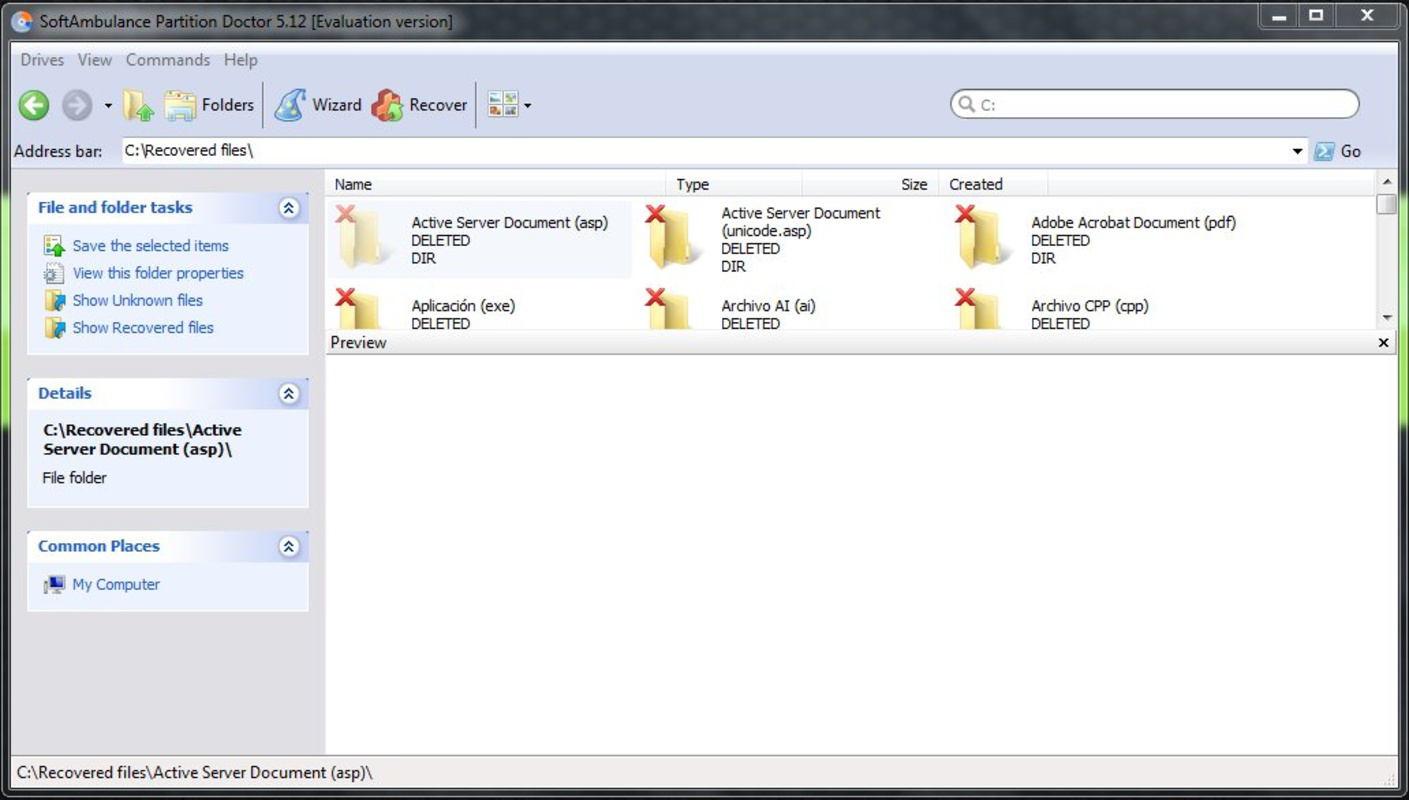
Task: Toggle the Folders pane button
Action: 209,105
